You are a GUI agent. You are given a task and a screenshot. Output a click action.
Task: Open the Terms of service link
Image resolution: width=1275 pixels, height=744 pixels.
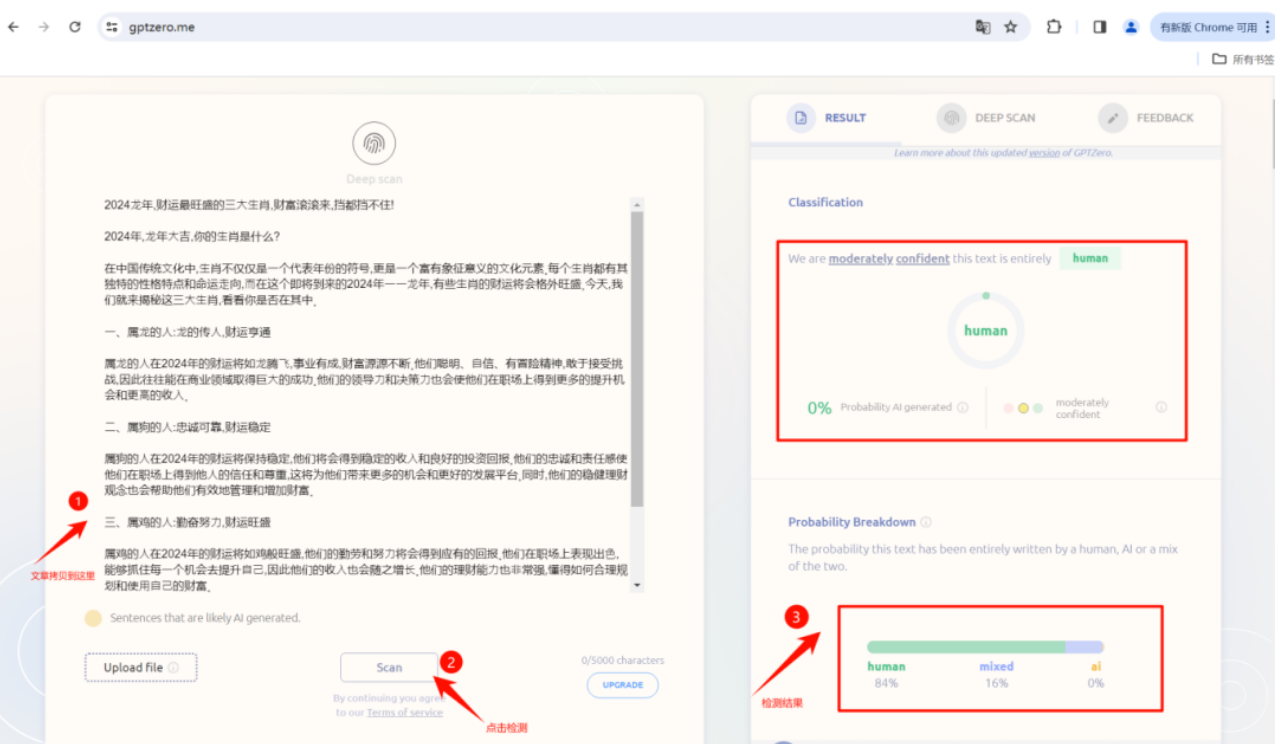tap(405, 712)
